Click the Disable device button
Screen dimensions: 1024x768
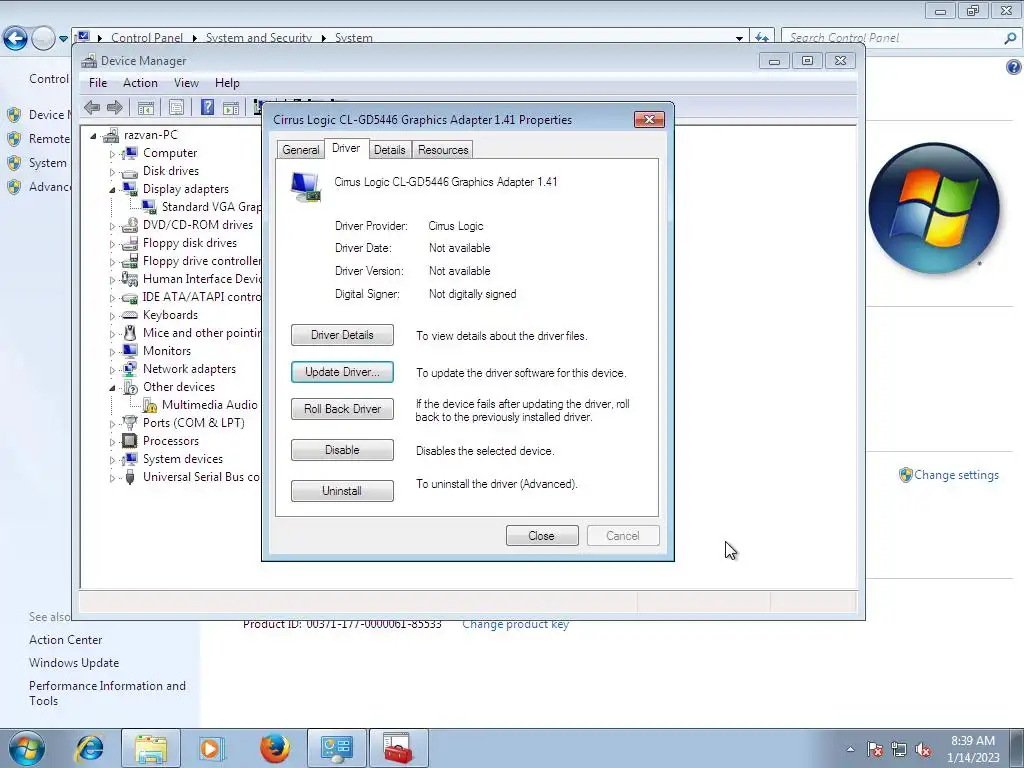(x=342, y=450)
